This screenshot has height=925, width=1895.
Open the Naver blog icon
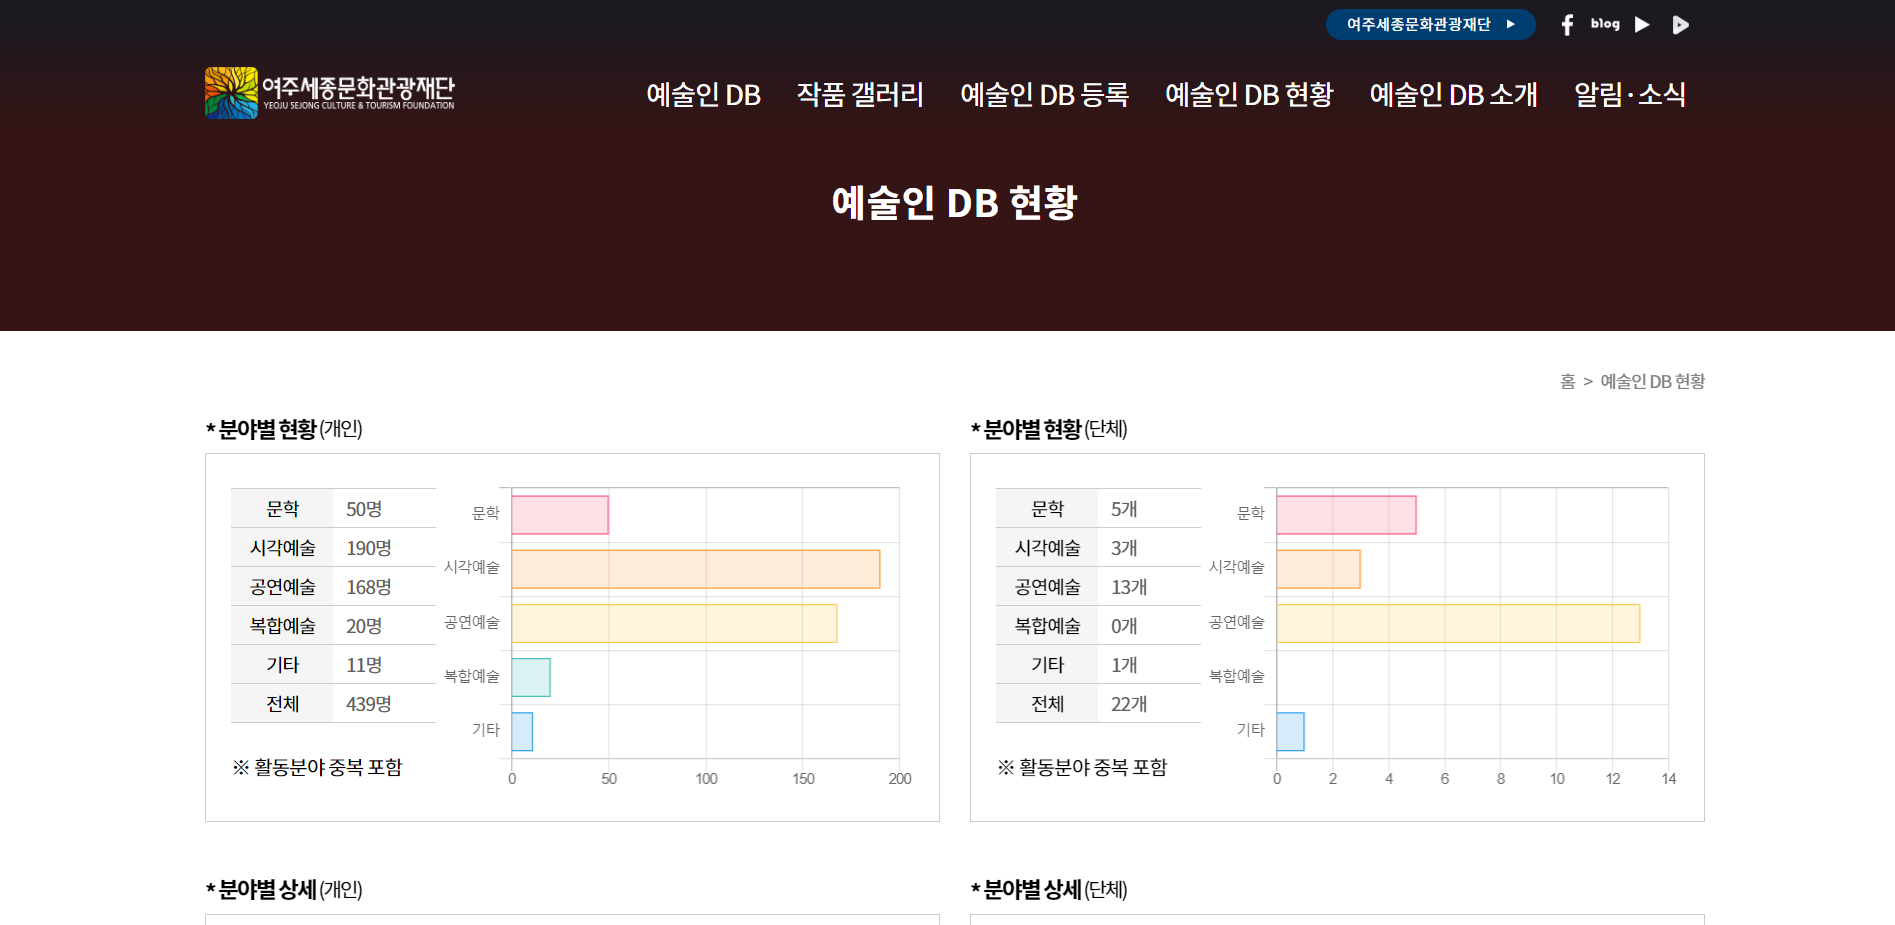pos(1605,24)
